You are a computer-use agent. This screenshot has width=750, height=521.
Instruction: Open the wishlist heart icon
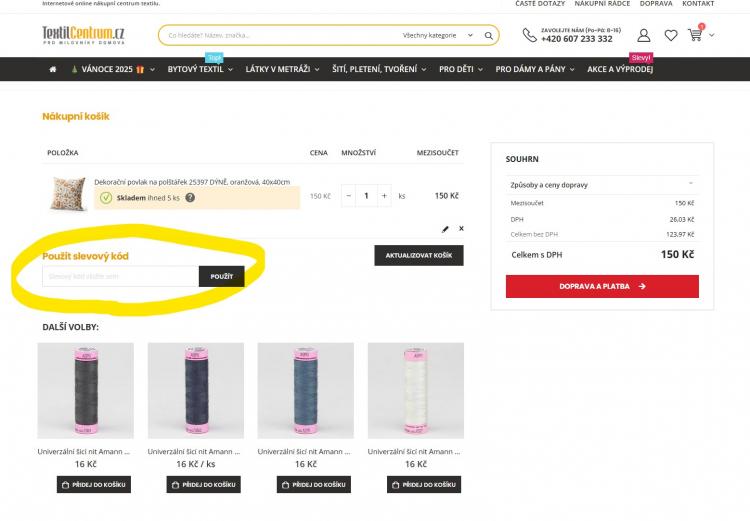click(670, 36)
